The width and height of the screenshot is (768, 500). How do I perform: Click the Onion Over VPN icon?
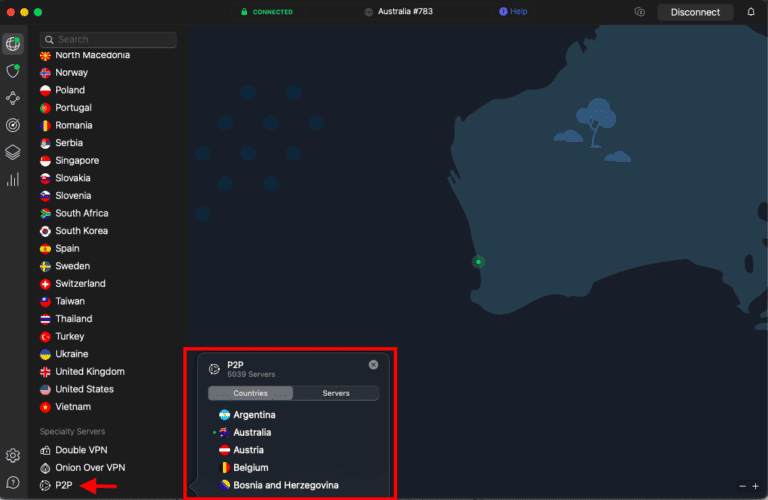pyautogui.click(x=45, y=468)
